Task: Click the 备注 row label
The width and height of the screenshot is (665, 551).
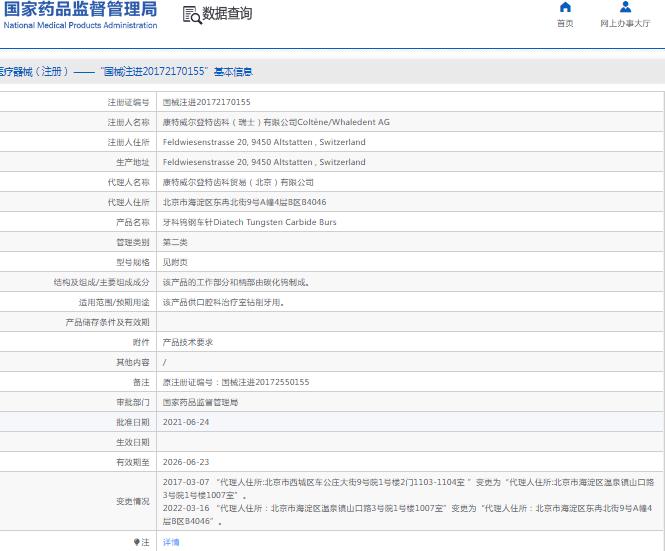Action: tap(141, 382)
